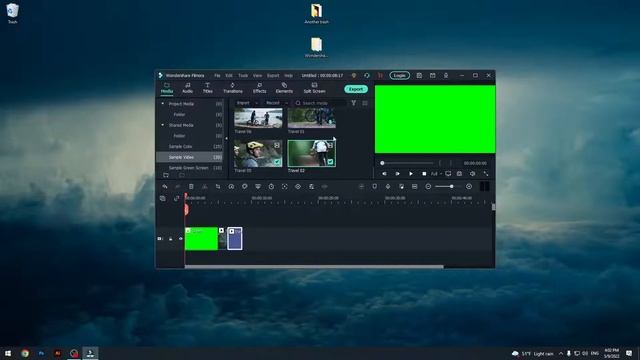Click the timer duration icon in timeline toolbar
This screenshot has width=640, height=360.
pos(271,187)
